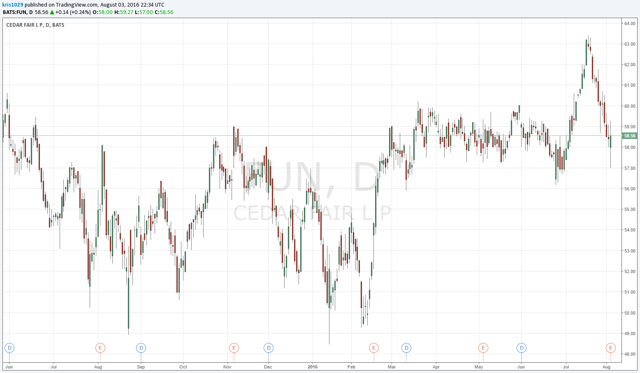Screen dimensions: 640x373
Task: Click the May label on time axis
Action: tap(479, 367)
